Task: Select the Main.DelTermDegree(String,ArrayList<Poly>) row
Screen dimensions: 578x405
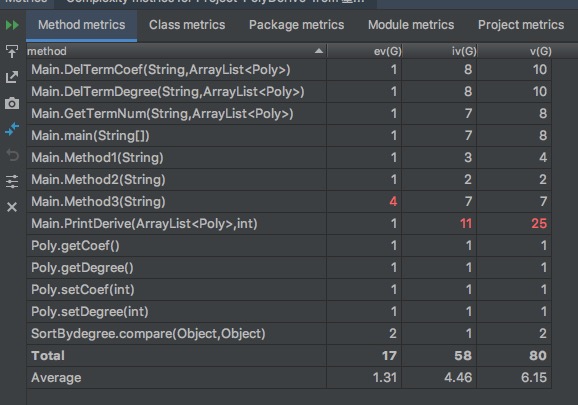Action: (289, 92)
